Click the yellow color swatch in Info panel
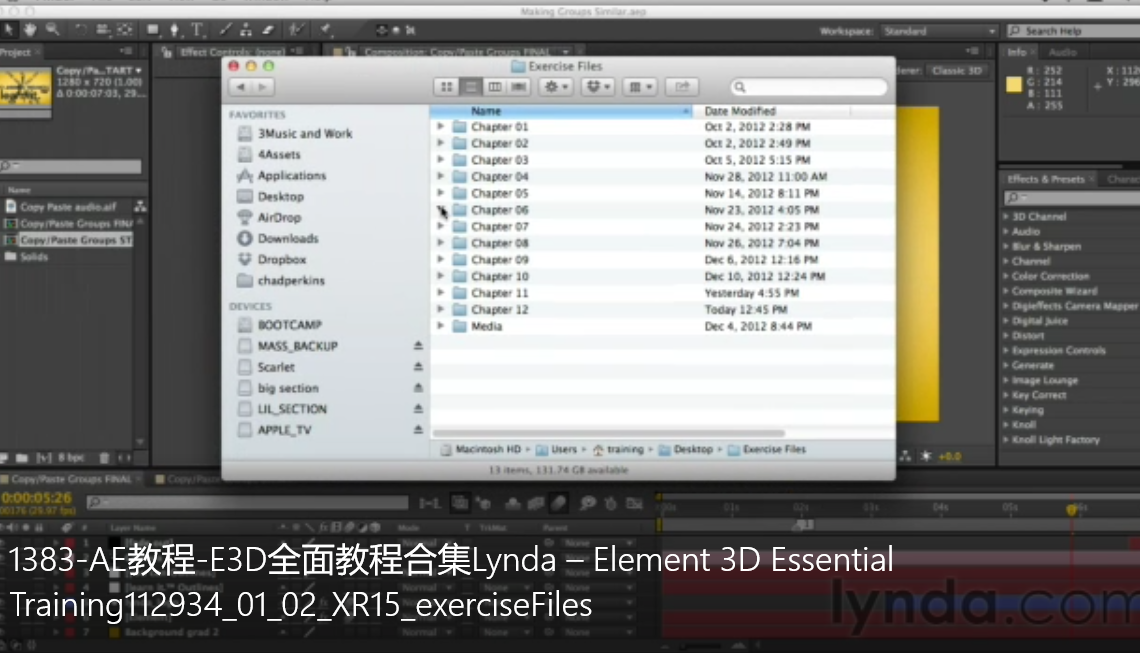The height and width of the screenshot is (653, 1140). 1013,85
